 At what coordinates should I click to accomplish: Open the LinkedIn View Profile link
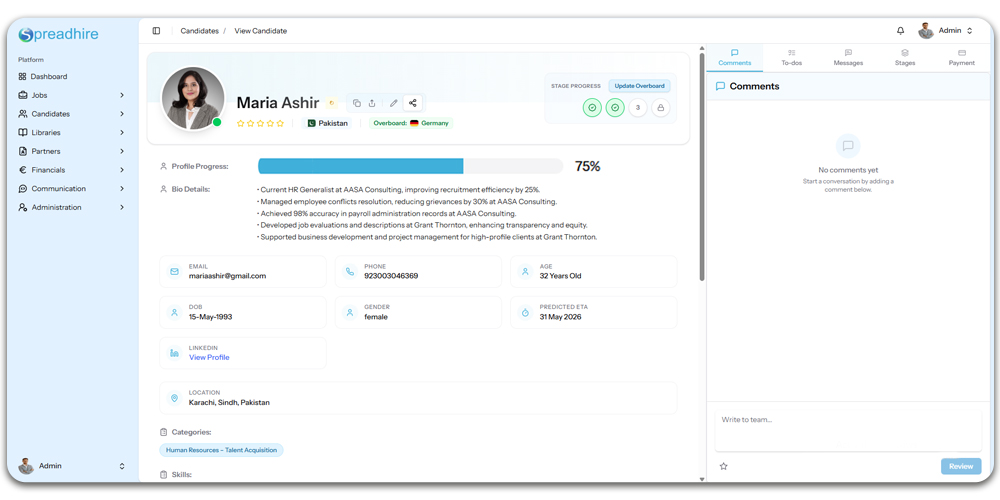209,357
